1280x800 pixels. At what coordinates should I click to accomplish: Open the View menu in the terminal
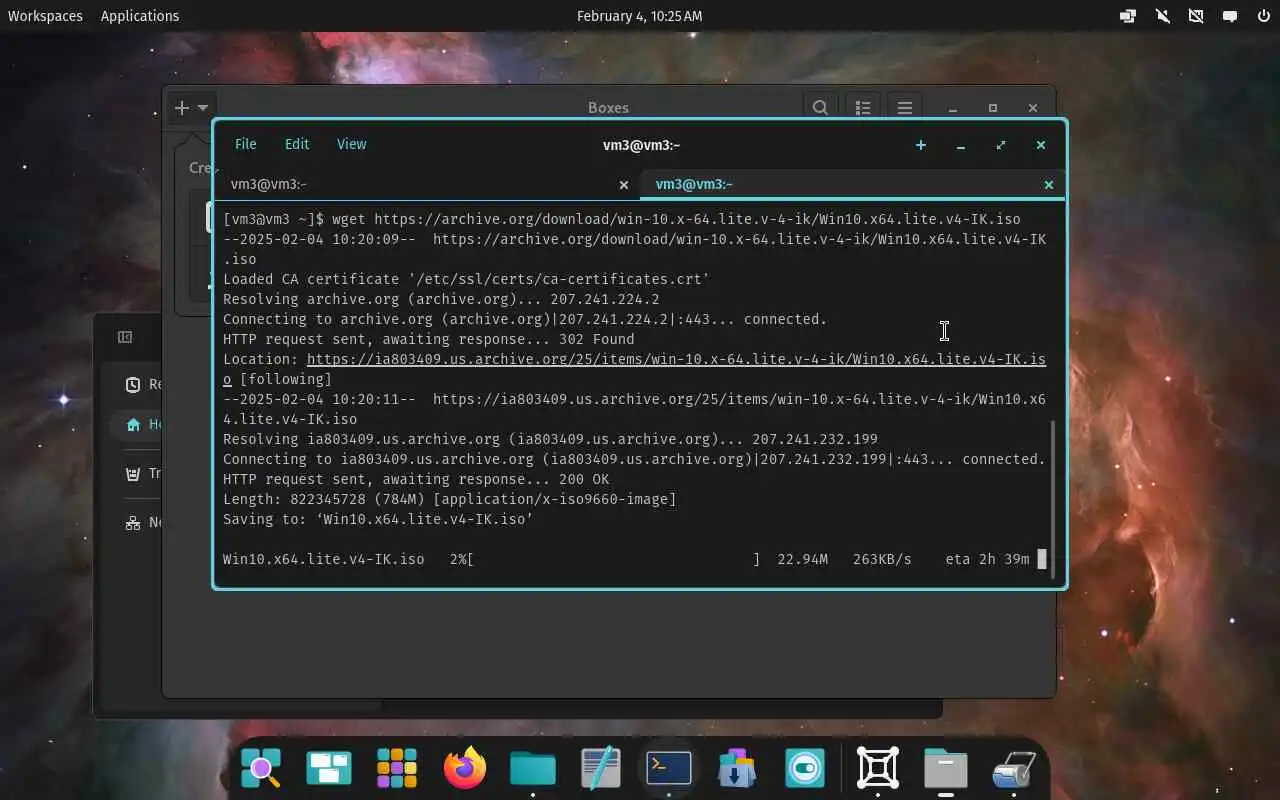tap(351, 144)
